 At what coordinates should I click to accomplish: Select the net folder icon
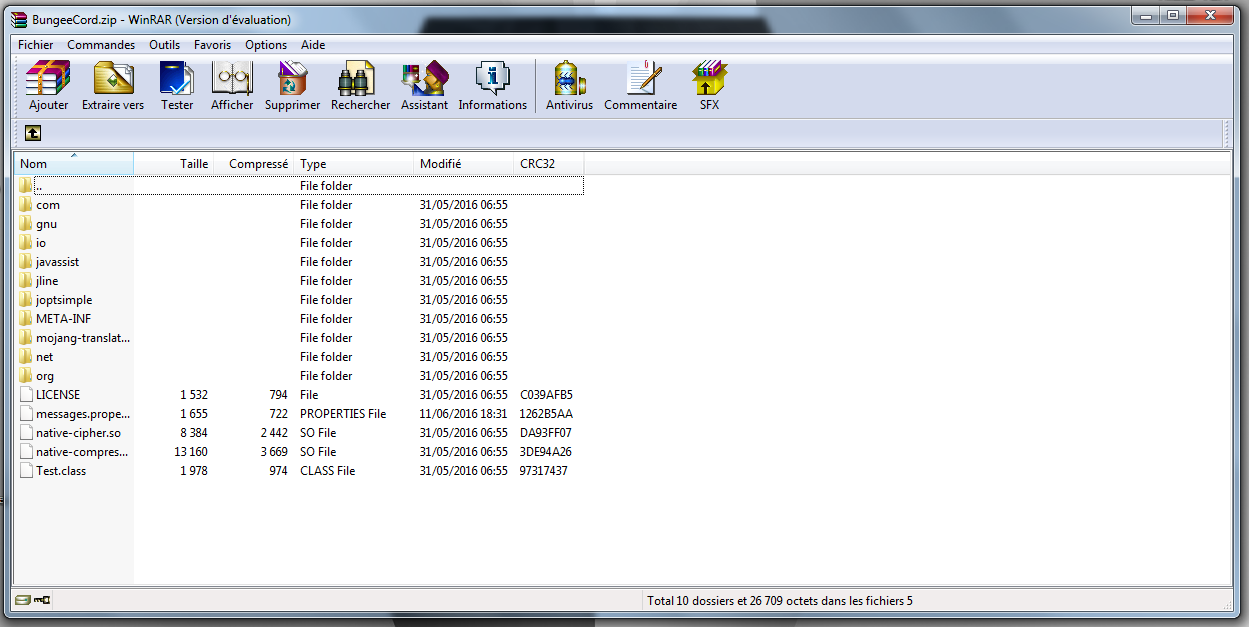(x=26, y=356)
